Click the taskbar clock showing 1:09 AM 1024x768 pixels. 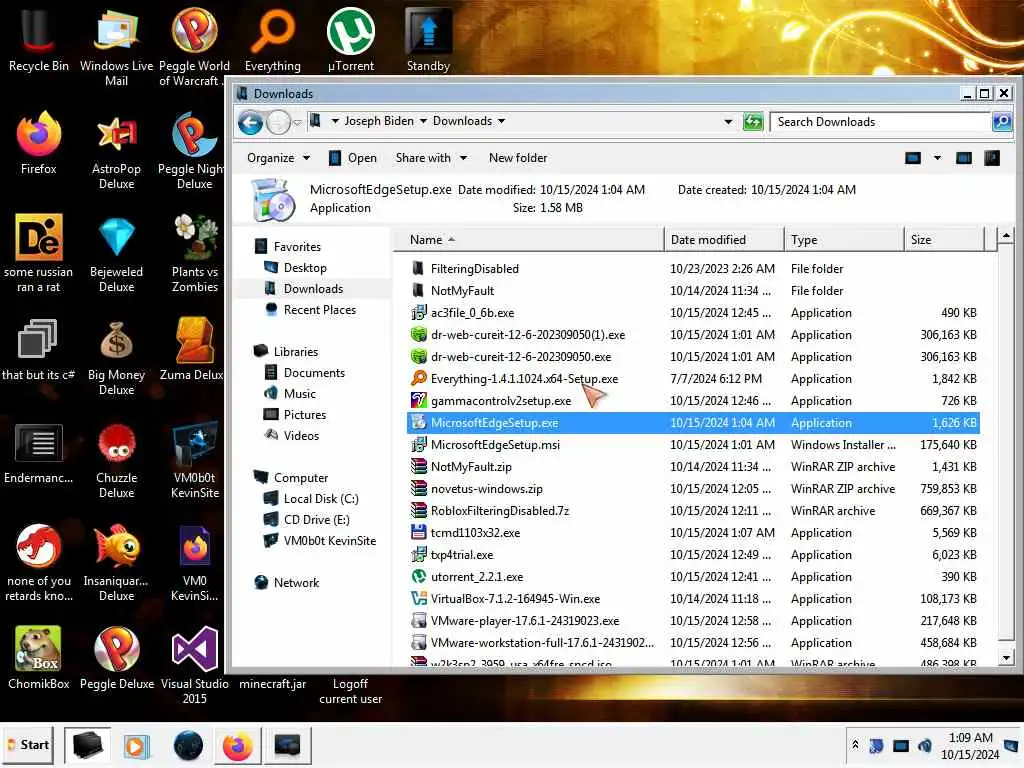[970, 746]
